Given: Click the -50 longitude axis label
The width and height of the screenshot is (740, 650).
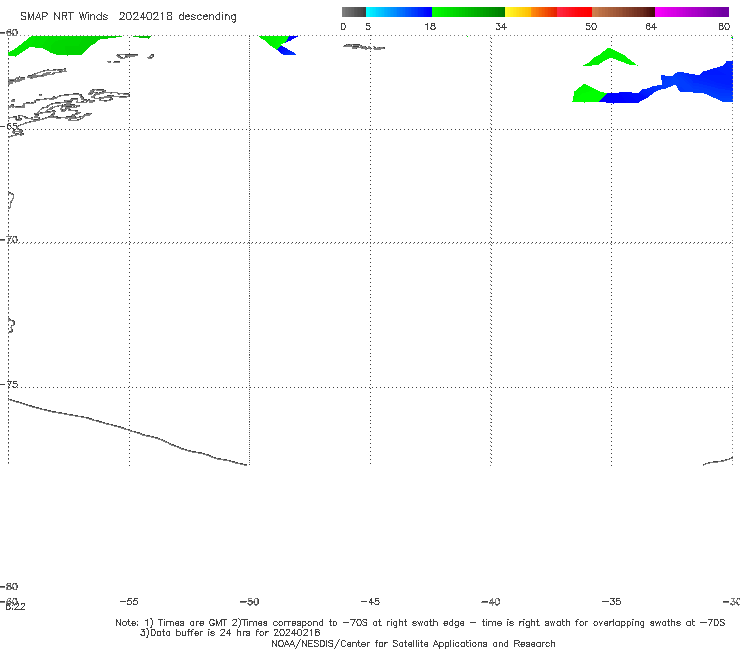Looking at the screenshot, I should [250, 601].
